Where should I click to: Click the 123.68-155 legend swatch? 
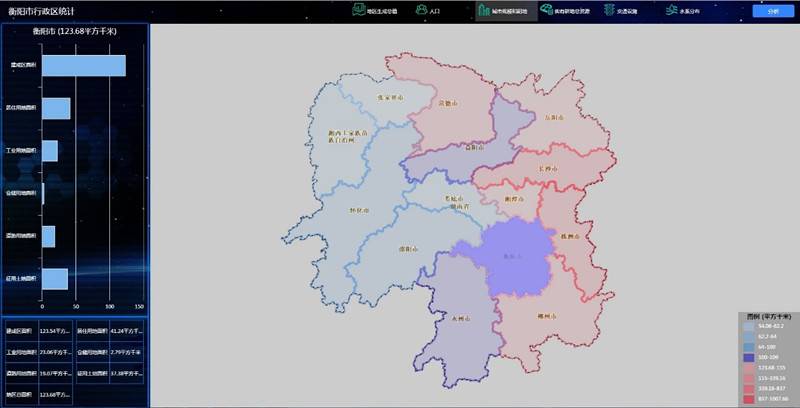point(747,368)
